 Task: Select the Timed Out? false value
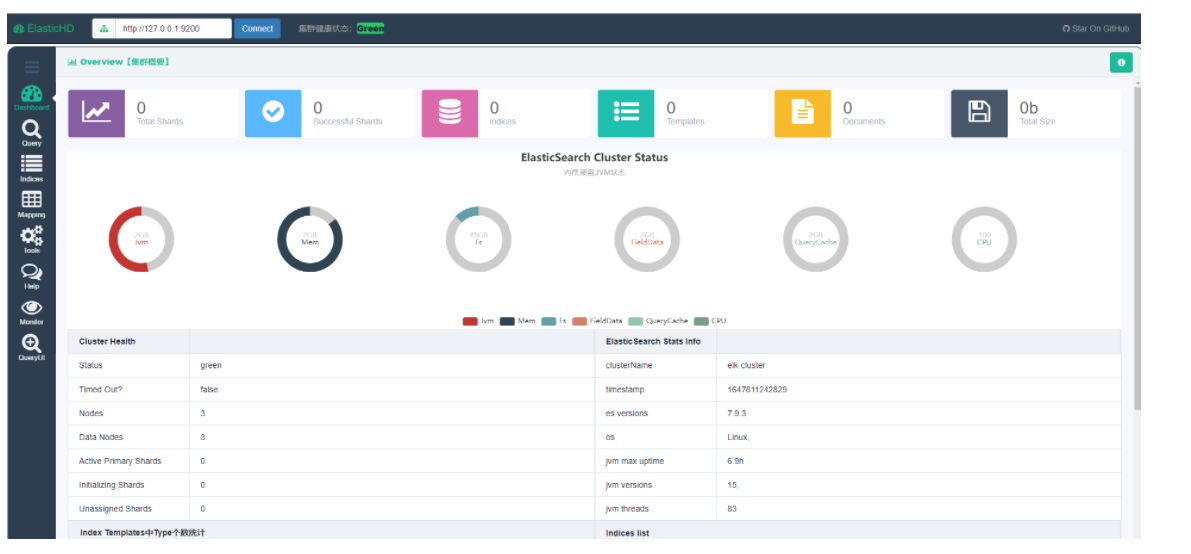tap(210, 389)
